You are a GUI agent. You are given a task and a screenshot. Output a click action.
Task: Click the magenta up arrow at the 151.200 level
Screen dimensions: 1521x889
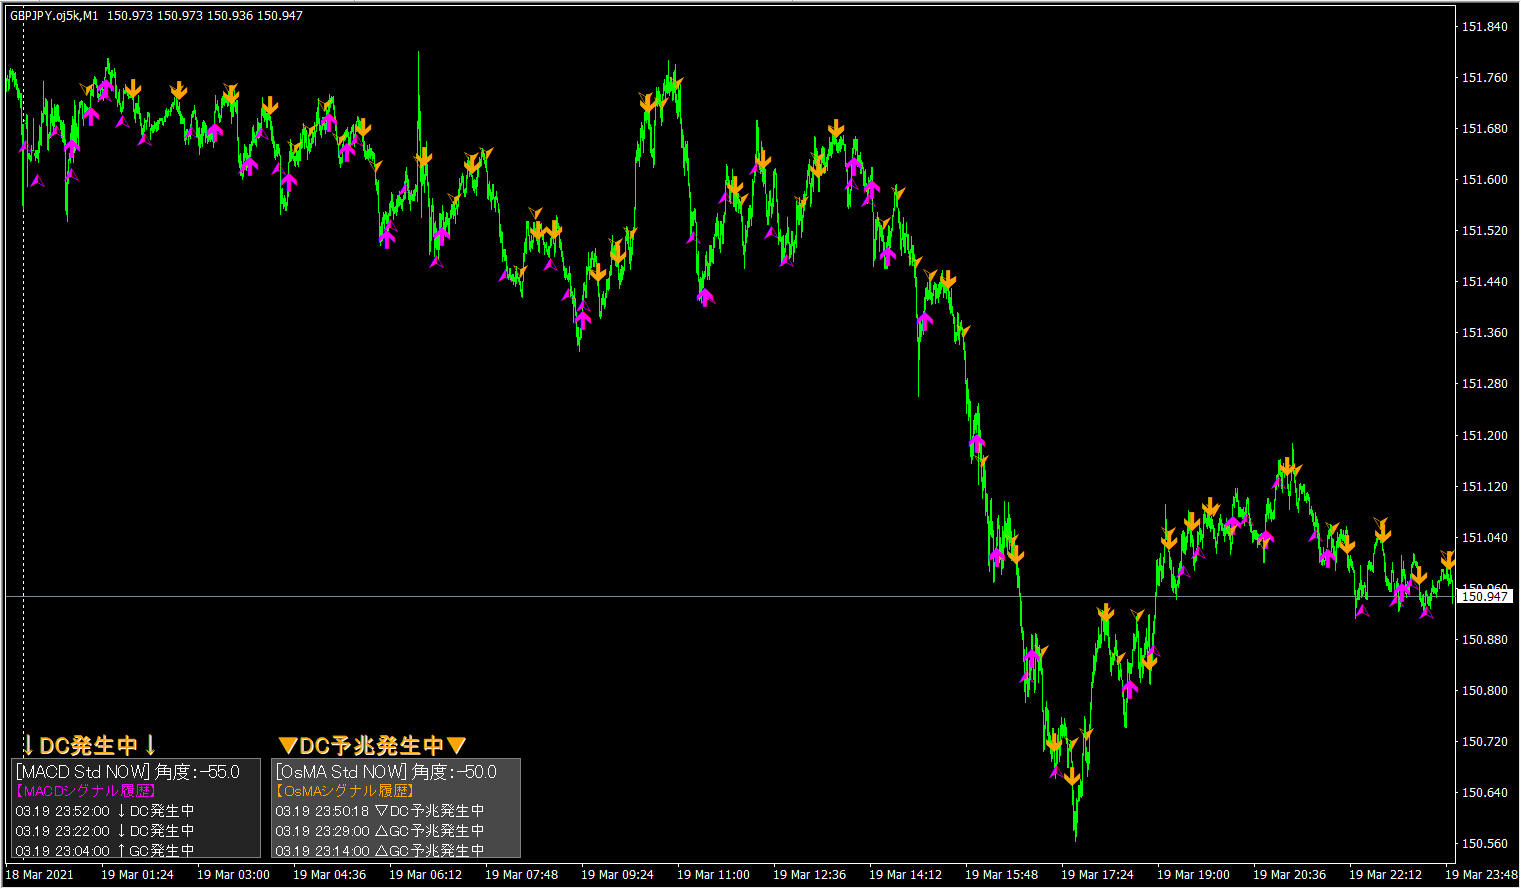[977, 442]
